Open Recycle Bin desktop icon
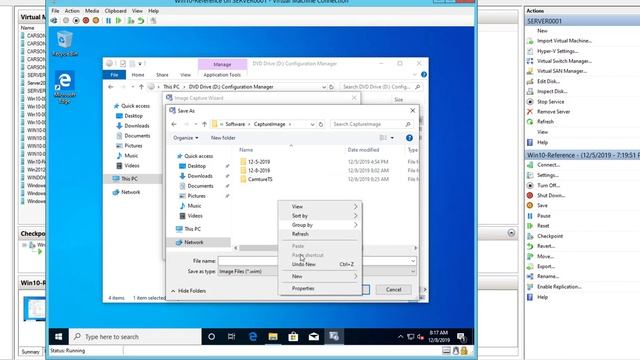The height and width of the screenshot is (360, 640). click(x=65, y=44)
